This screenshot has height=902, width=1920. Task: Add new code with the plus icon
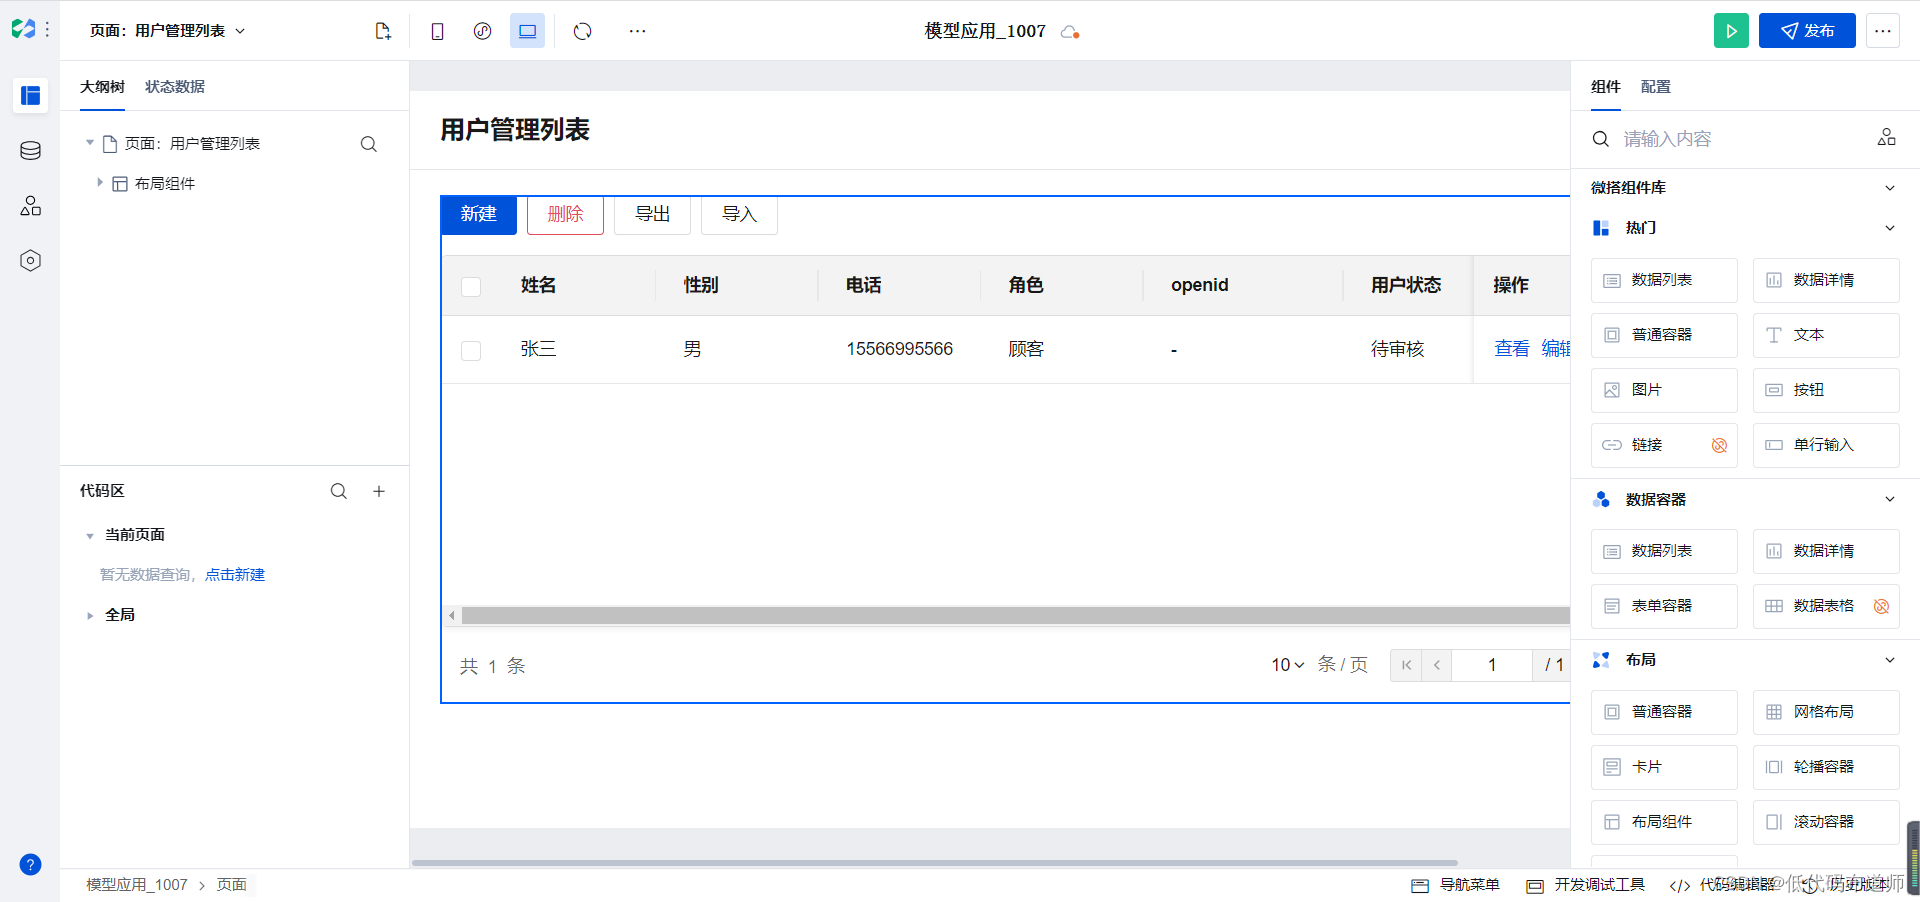379,491
